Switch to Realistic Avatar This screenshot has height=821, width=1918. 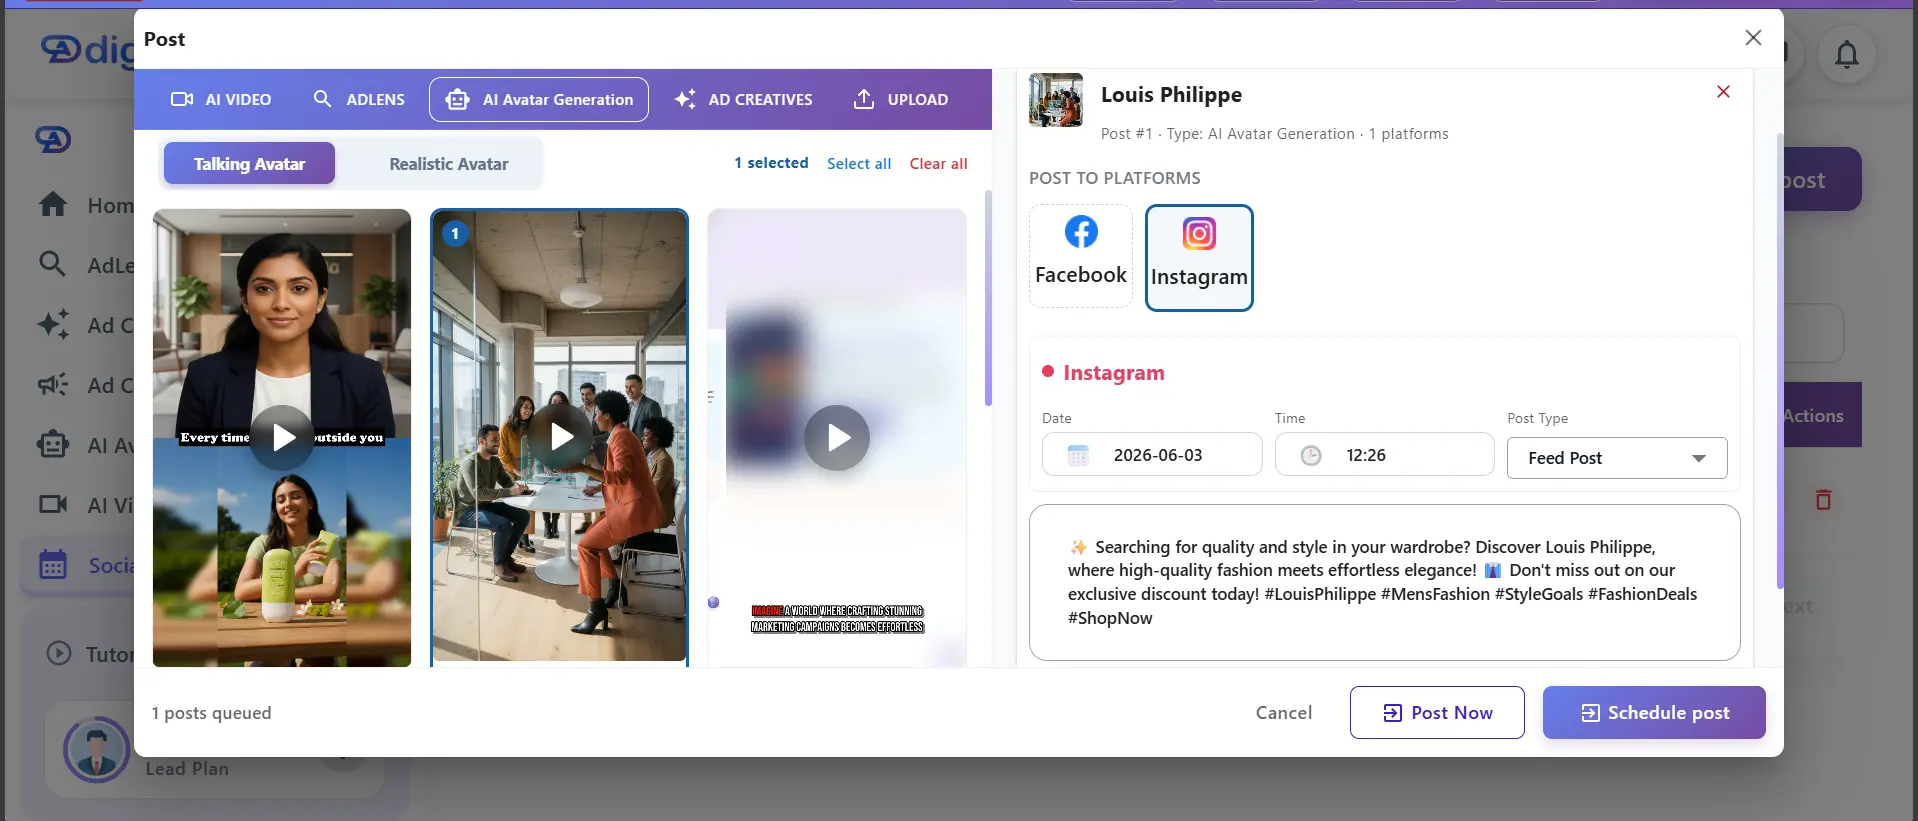448,163
